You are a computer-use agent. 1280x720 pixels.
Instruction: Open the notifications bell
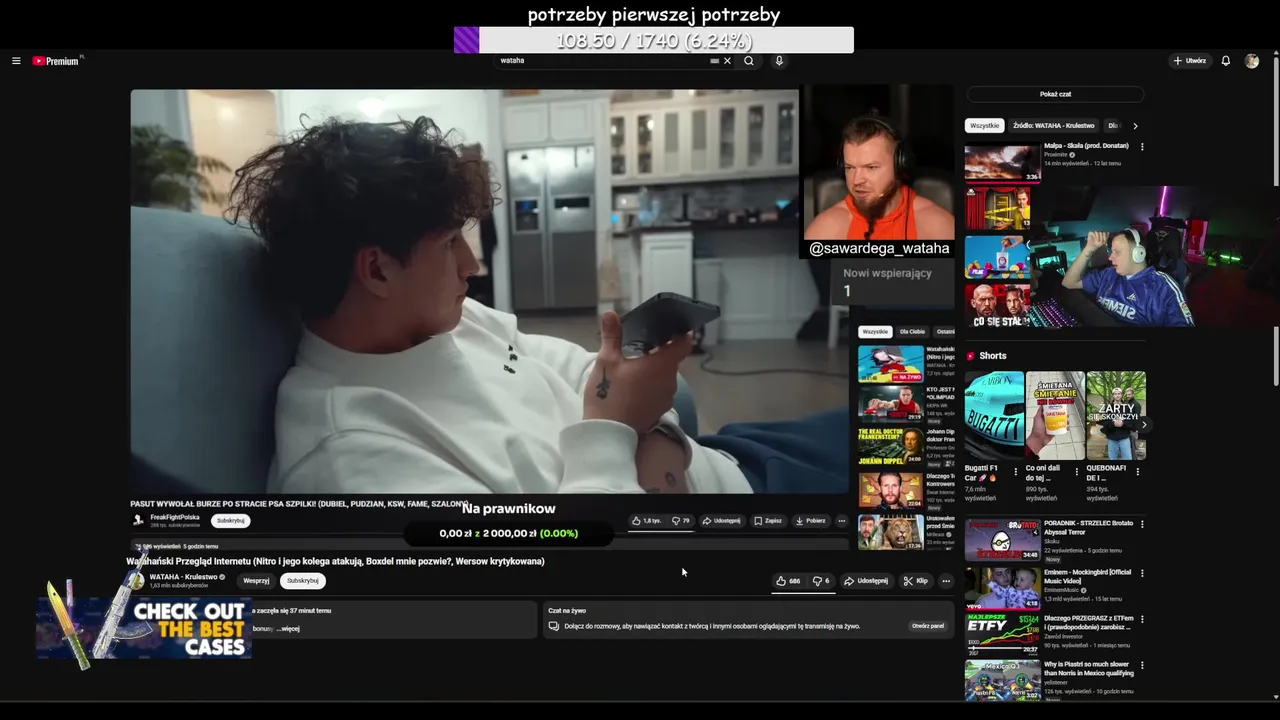[x=1226, y=61]
